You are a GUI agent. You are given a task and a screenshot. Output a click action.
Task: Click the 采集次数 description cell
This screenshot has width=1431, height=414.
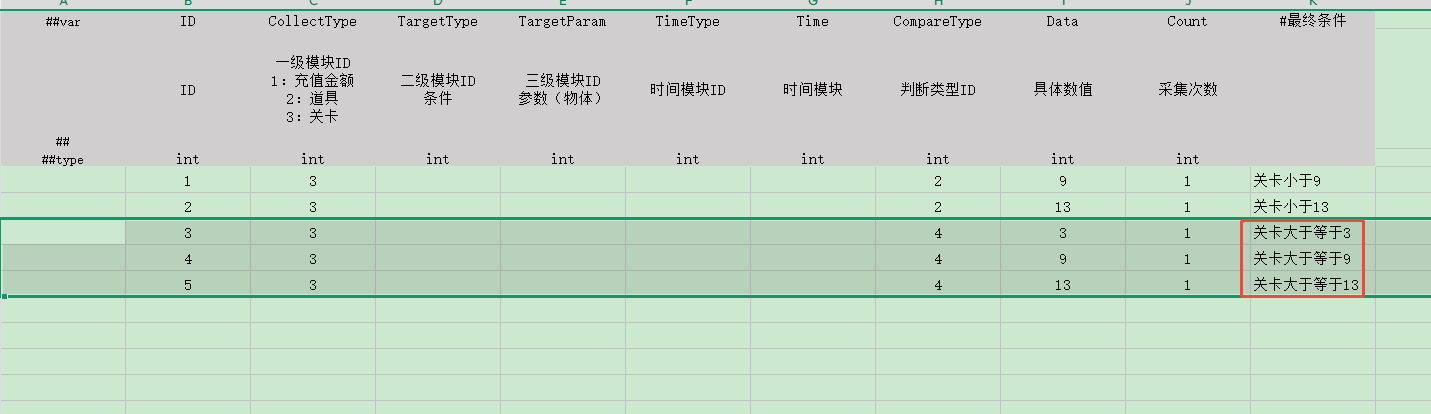click(1187, 90)
